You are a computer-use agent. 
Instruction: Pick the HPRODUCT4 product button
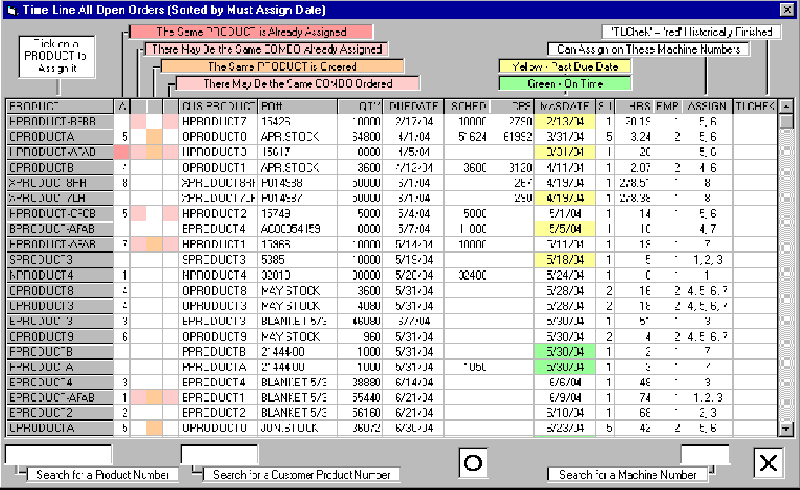pos(60,275)
